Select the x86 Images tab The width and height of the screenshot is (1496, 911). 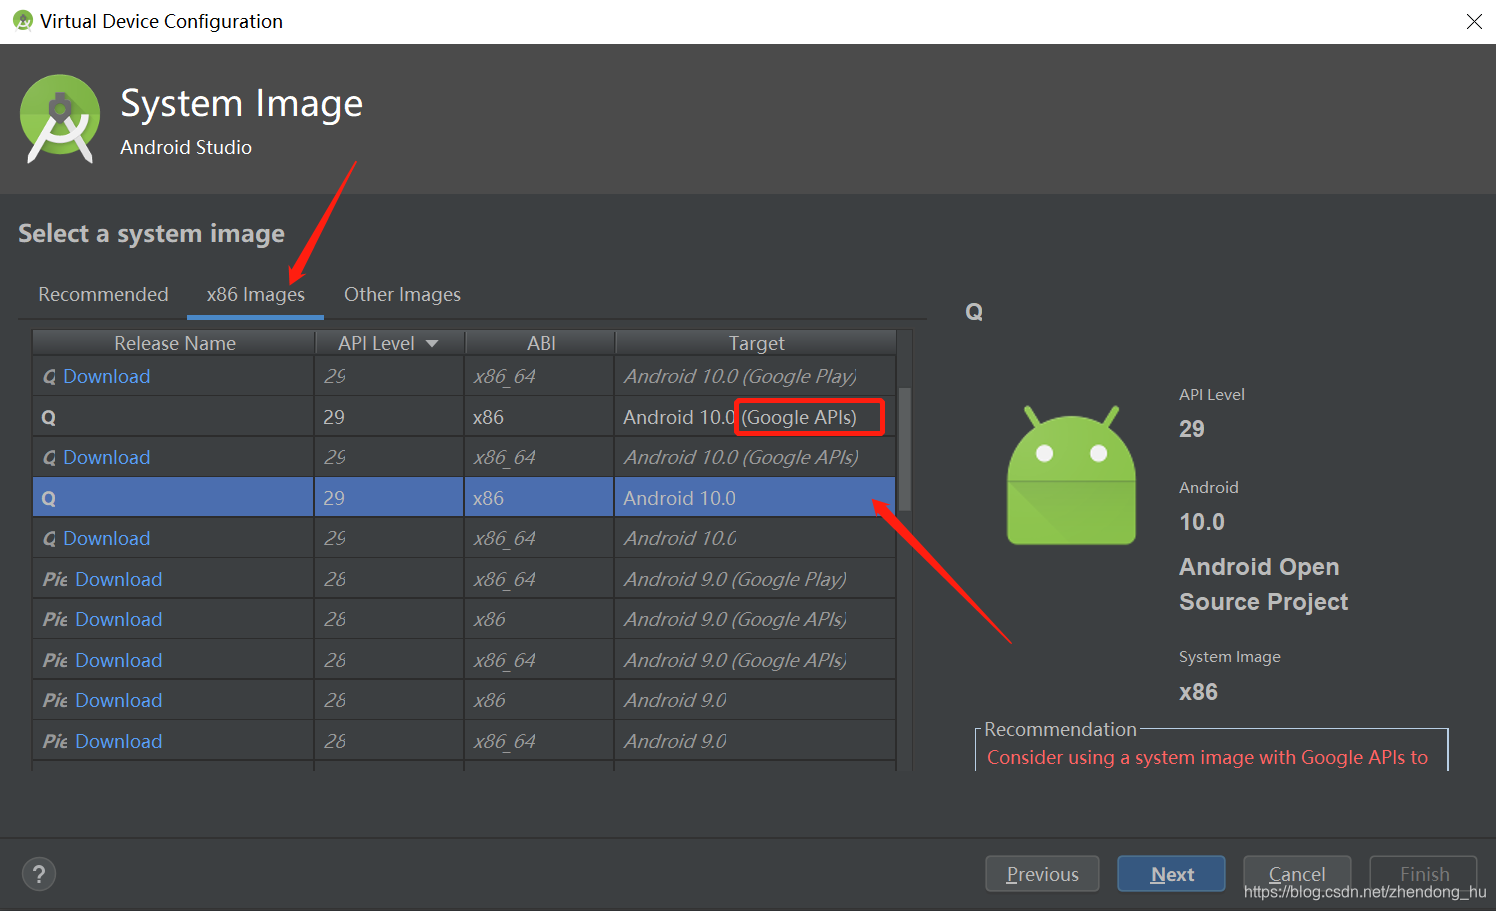click(x=255, y=294)
